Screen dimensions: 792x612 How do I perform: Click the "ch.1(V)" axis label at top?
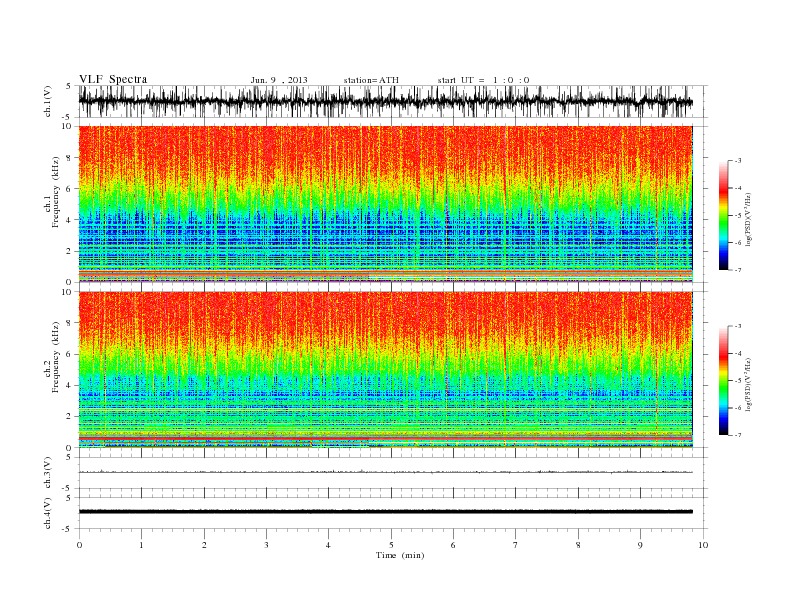click(x=48, y=101)
